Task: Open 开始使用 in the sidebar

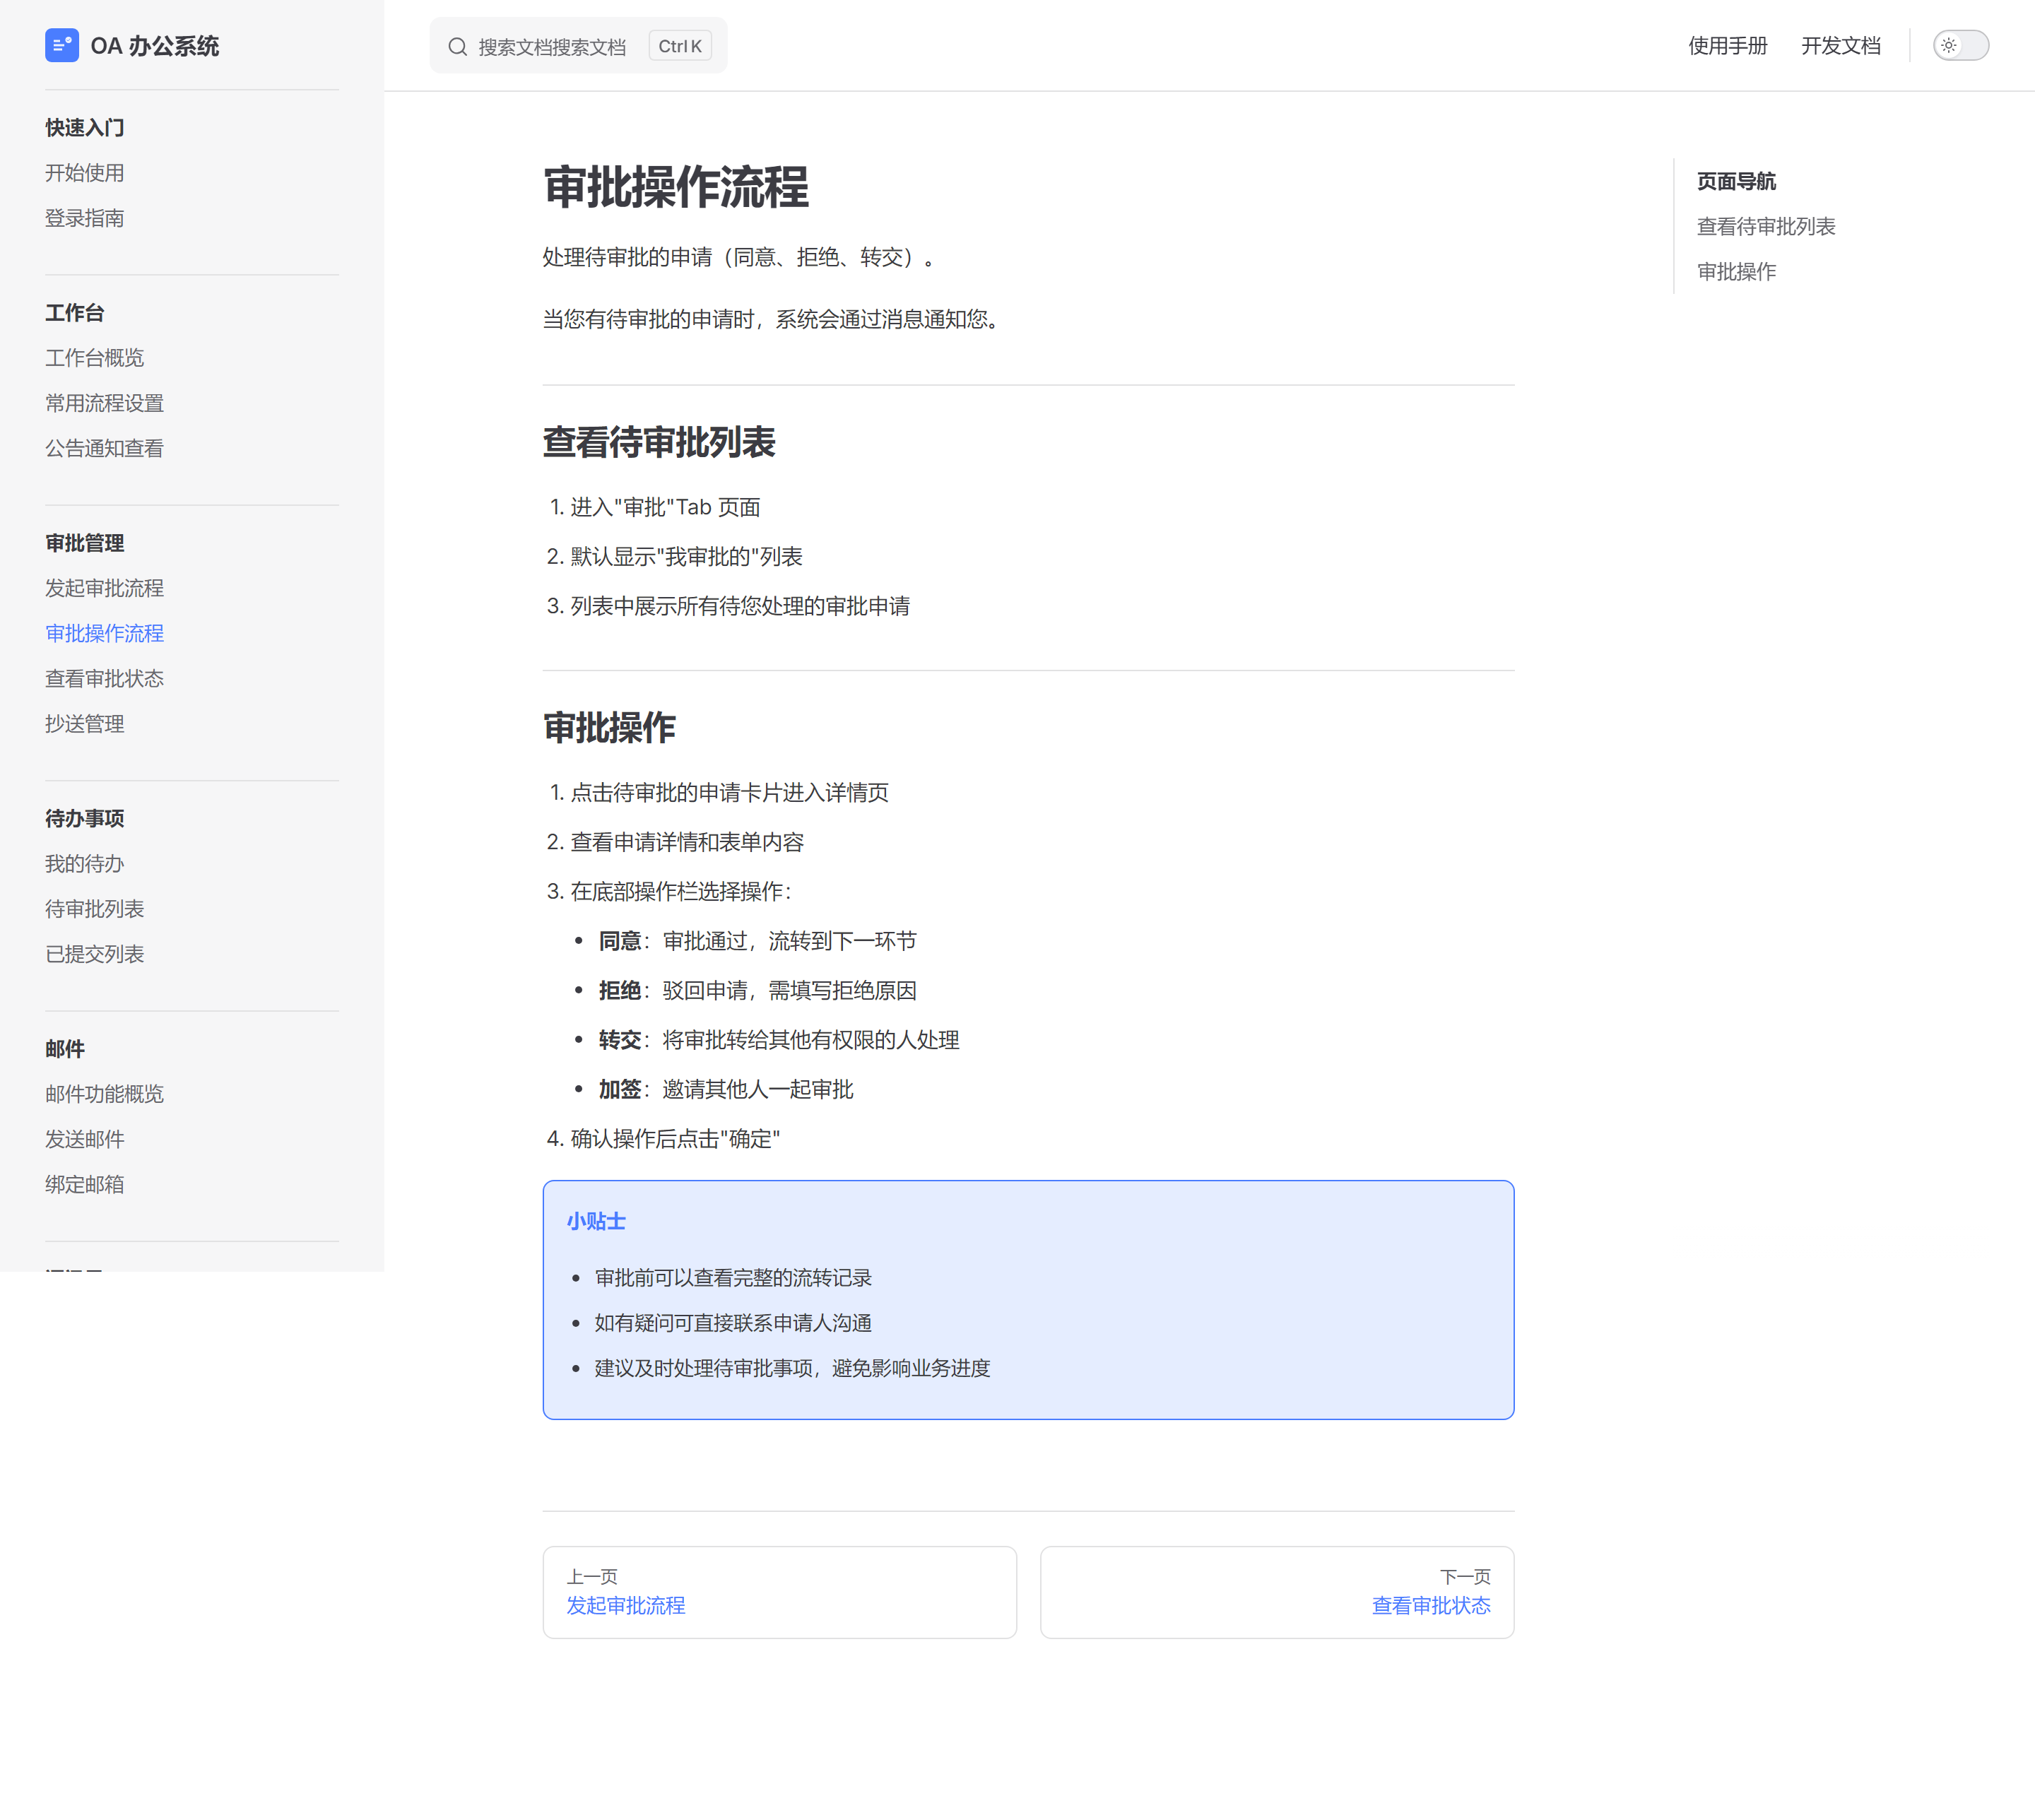Action: [84, 172]
